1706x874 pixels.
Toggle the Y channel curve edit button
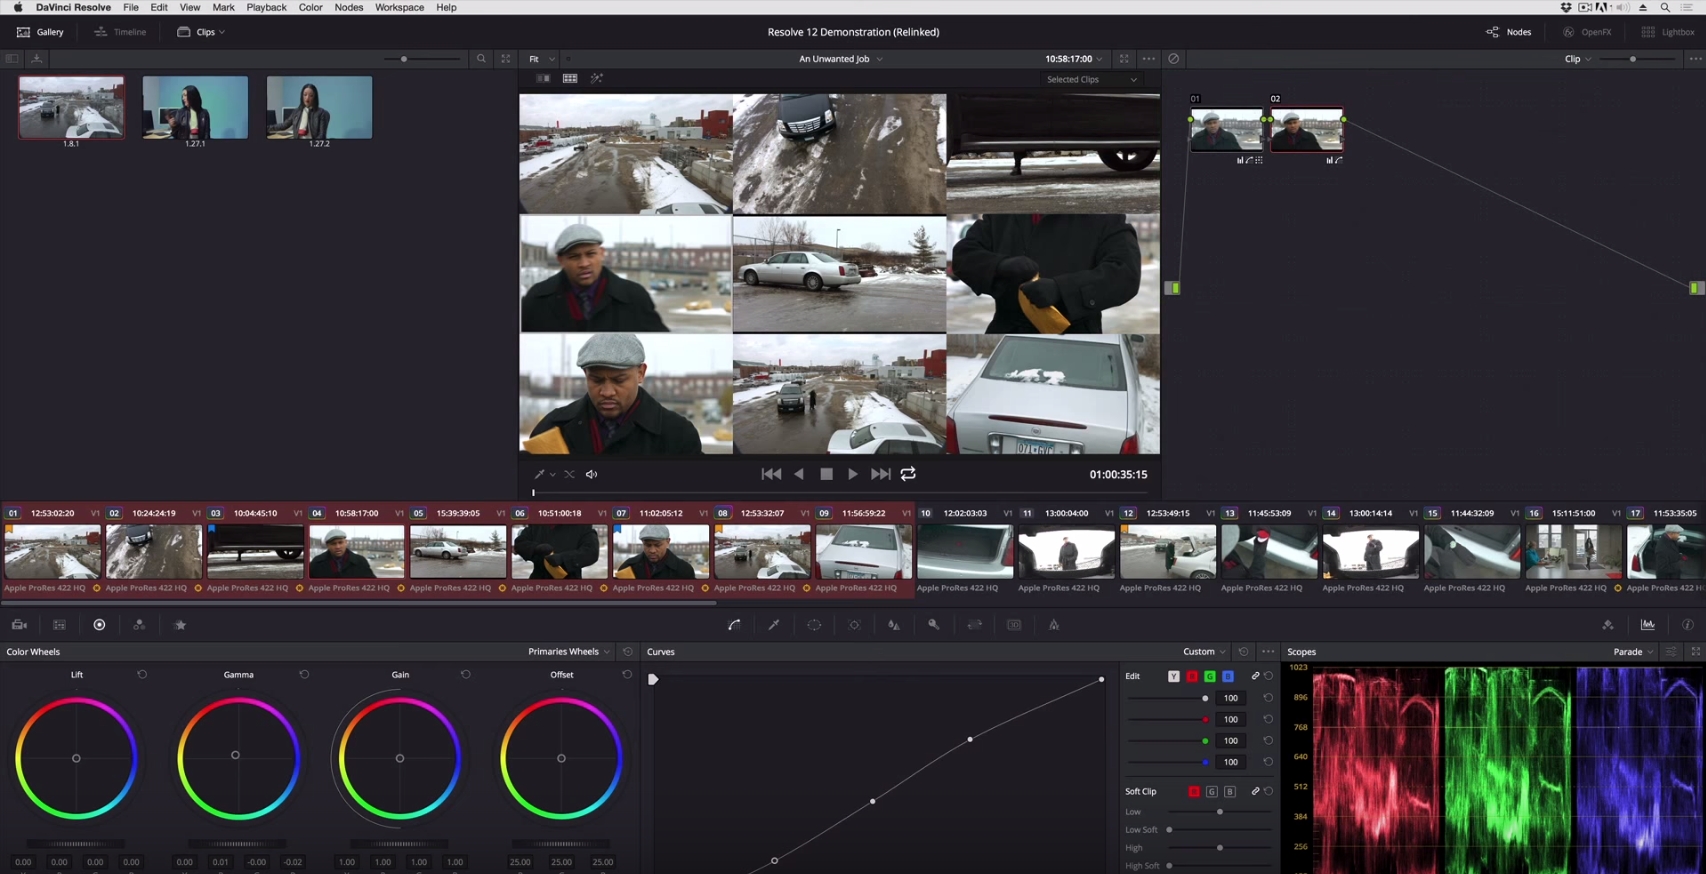(x=1174, y=677)
